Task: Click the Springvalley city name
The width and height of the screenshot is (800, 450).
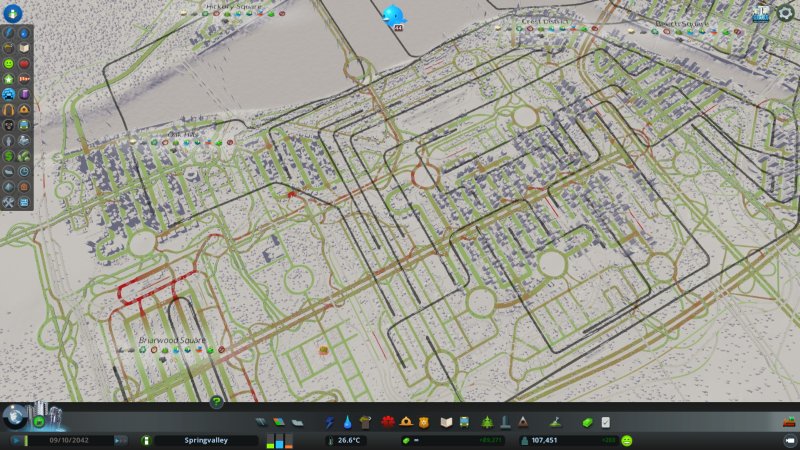Action: [206, 440]
